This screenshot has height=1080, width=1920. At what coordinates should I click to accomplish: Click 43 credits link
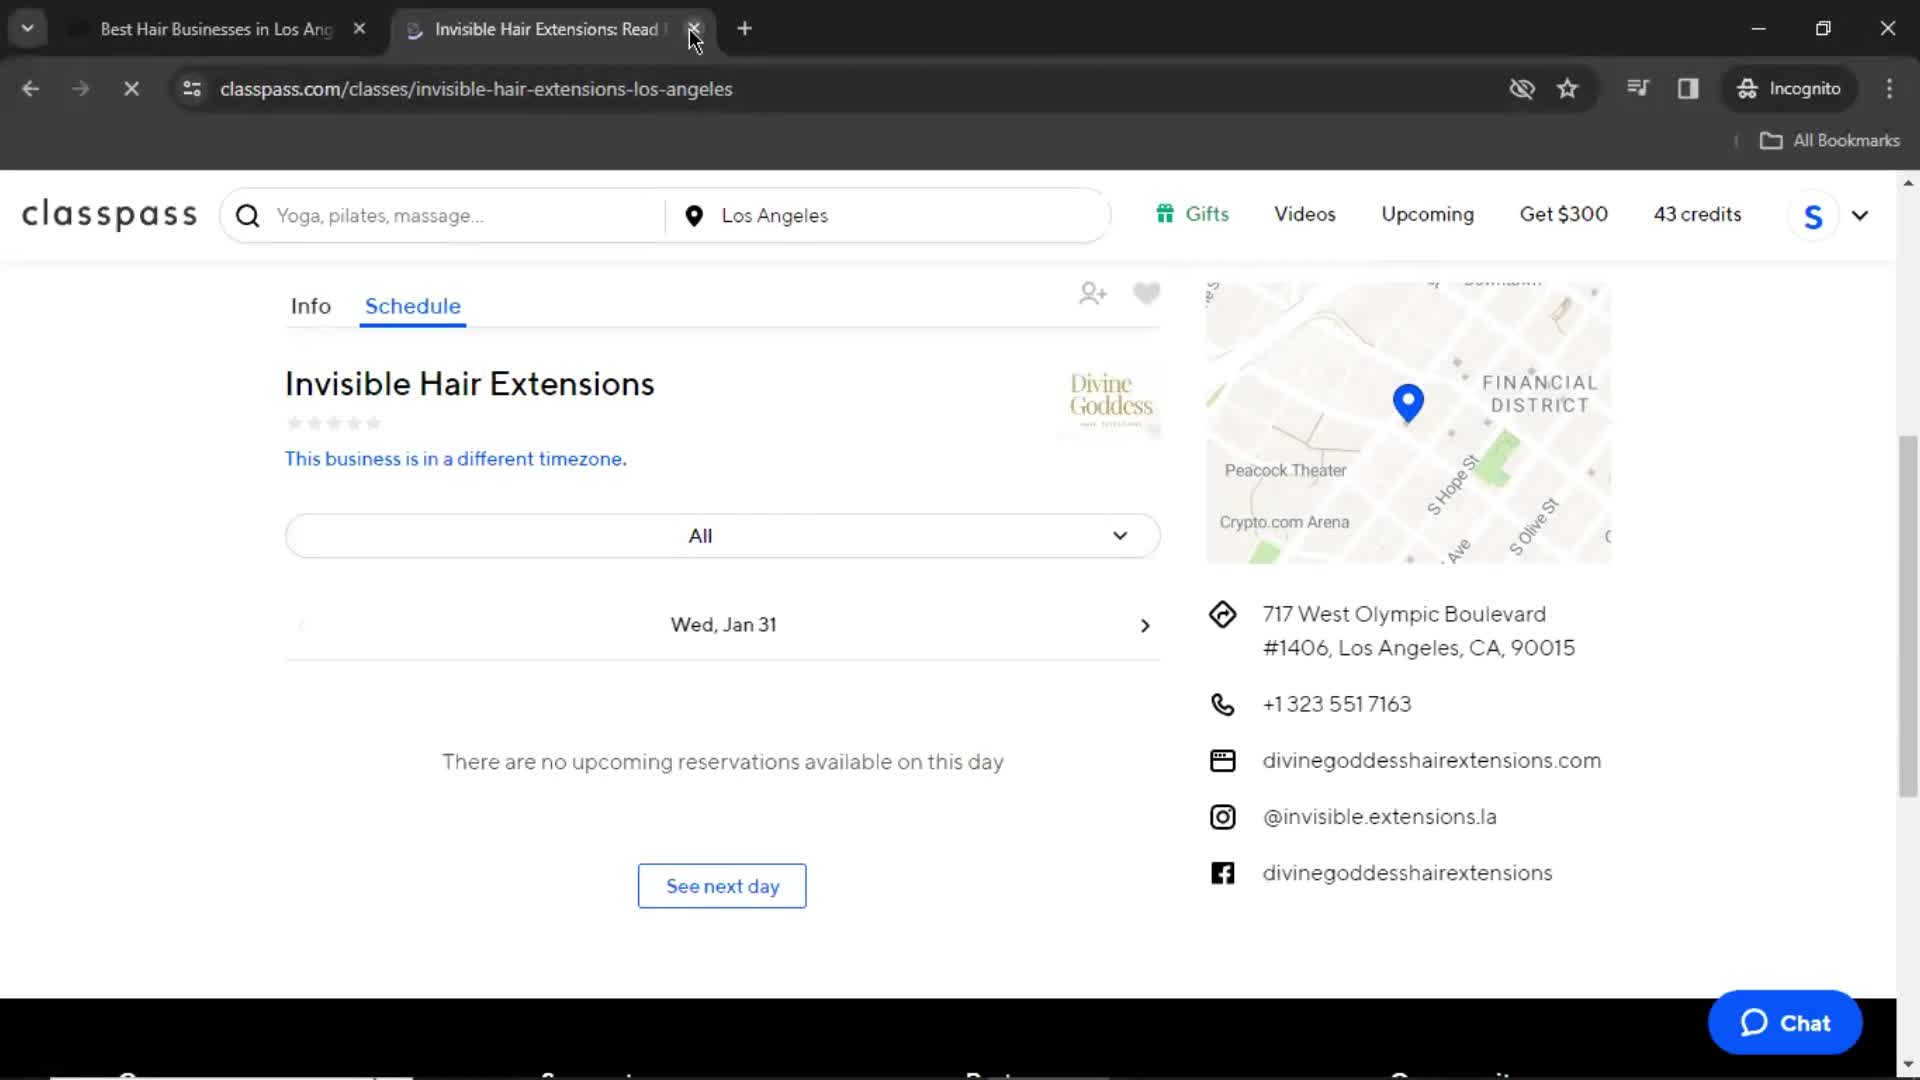[x=1697, y=214]
